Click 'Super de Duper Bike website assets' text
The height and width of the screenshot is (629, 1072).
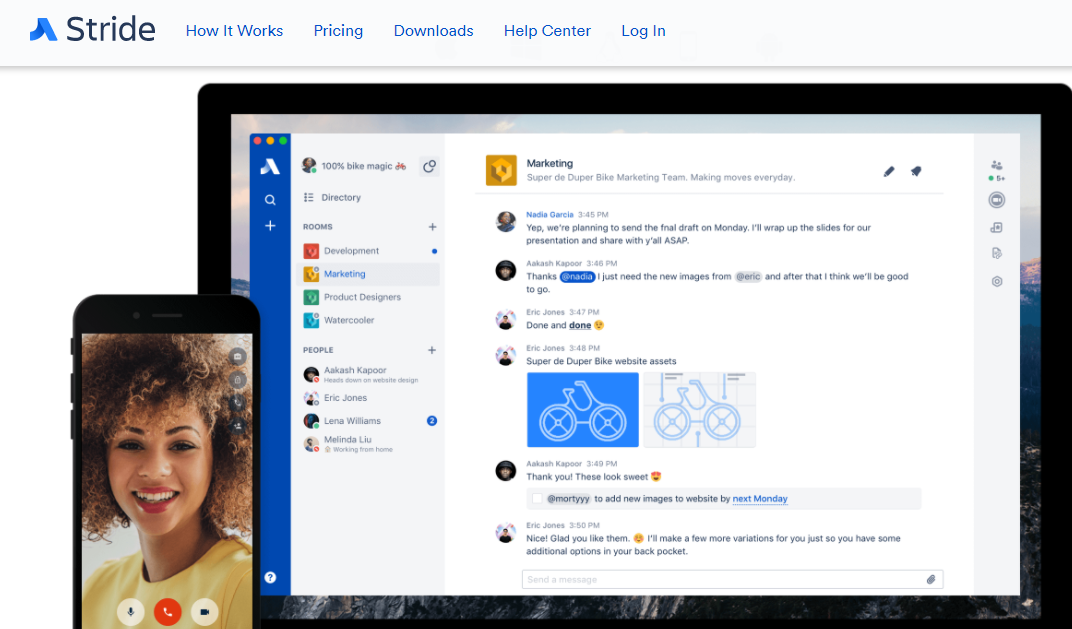click(x=601, y=361)
